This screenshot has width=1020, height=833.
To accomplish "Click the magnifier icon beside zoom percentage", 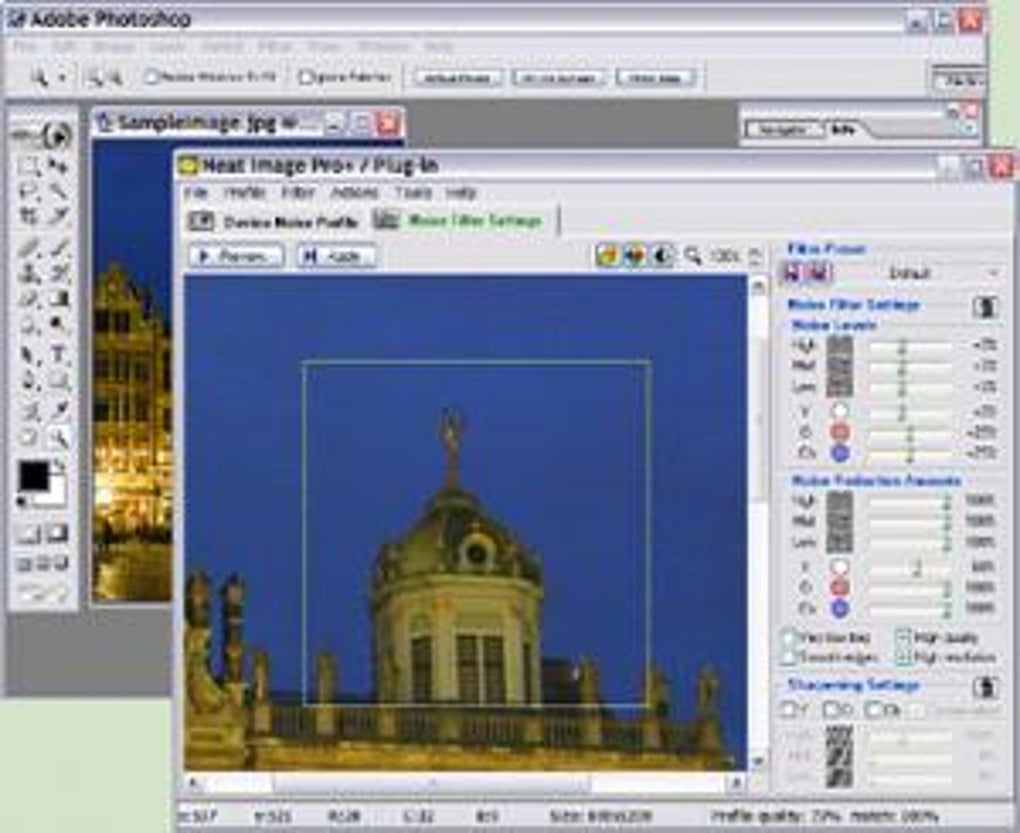I will coord(693,256).
